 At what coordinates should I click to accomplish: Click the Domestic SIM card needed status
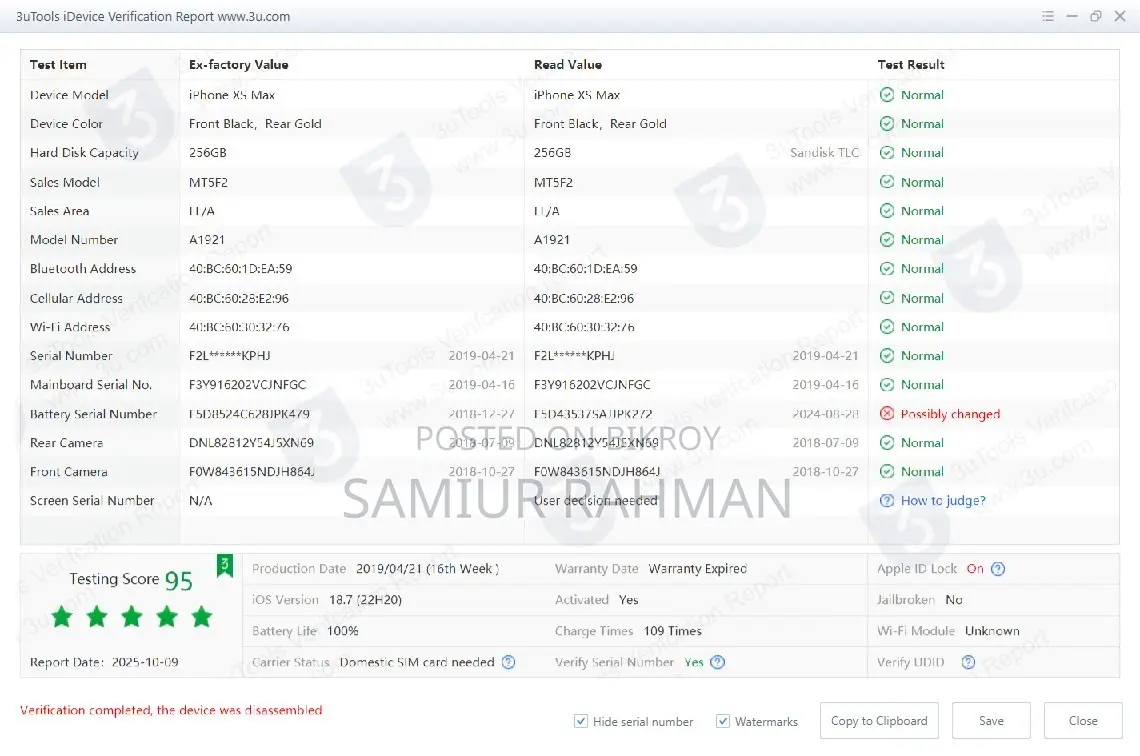pyautogui.click(x=417, y=662)
